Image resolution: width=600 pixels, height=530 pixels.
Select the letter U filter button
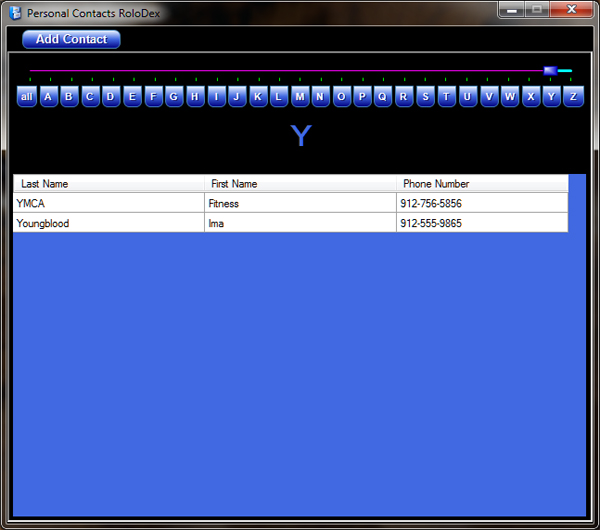point(467,96)
